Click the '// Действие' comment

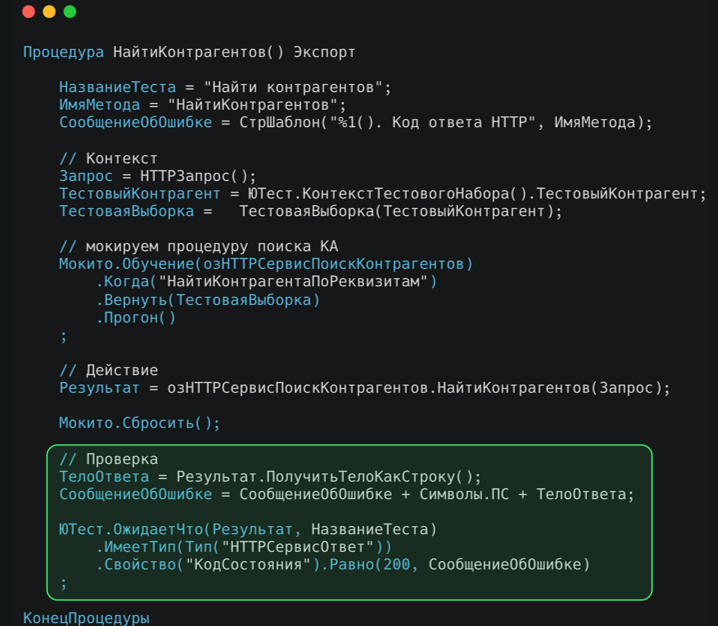click(x=109, y=370)
